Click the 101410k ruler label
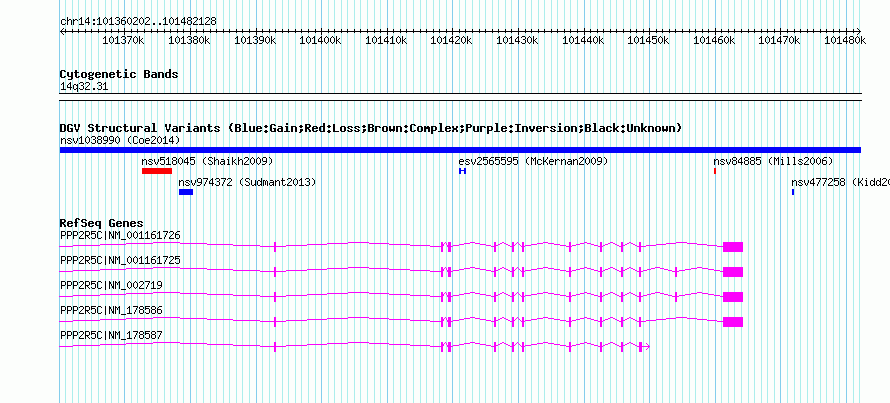 [x=387, y=40]
